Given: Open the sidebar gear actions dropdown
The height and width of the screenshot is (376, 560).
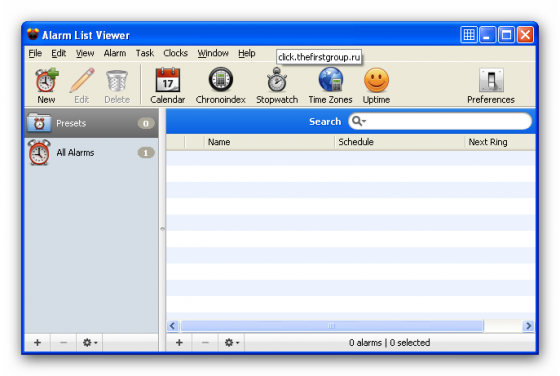Looking at the screenshot, I should (90, 342).
